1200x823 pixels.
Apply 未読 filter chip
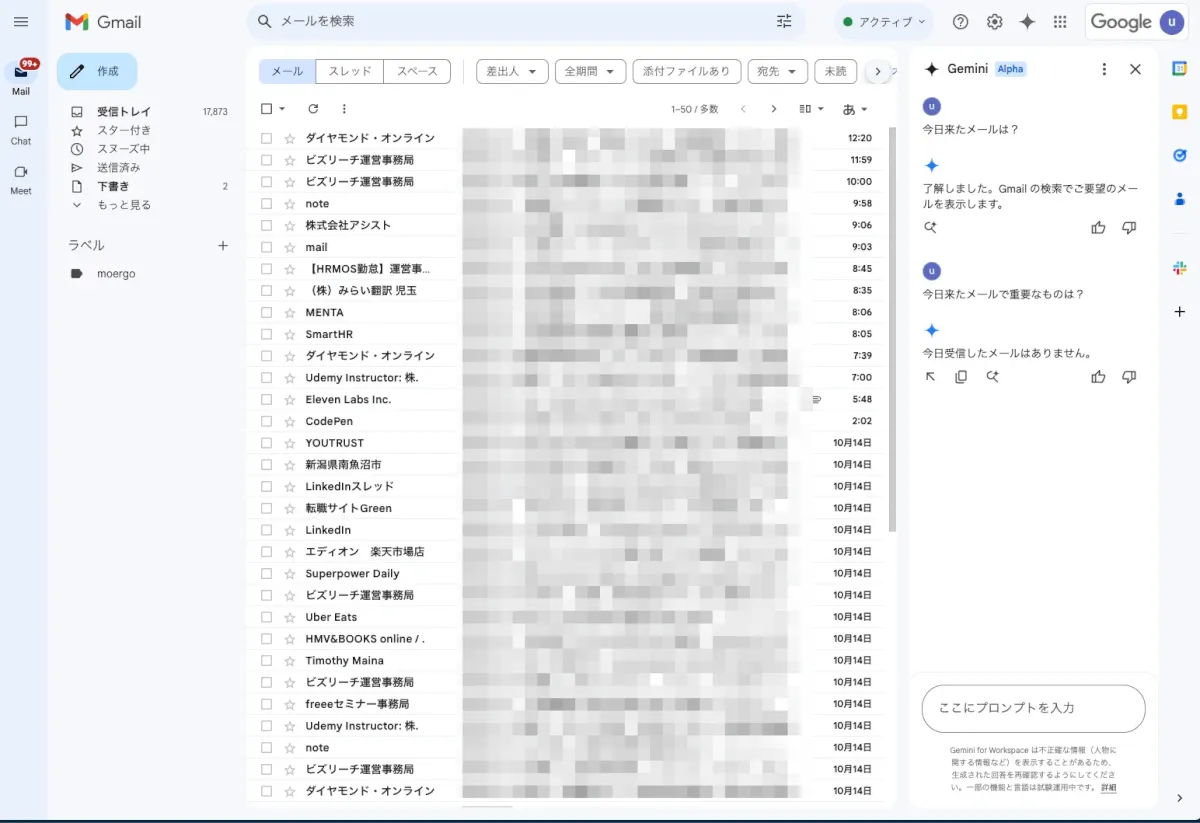point(836,72)
